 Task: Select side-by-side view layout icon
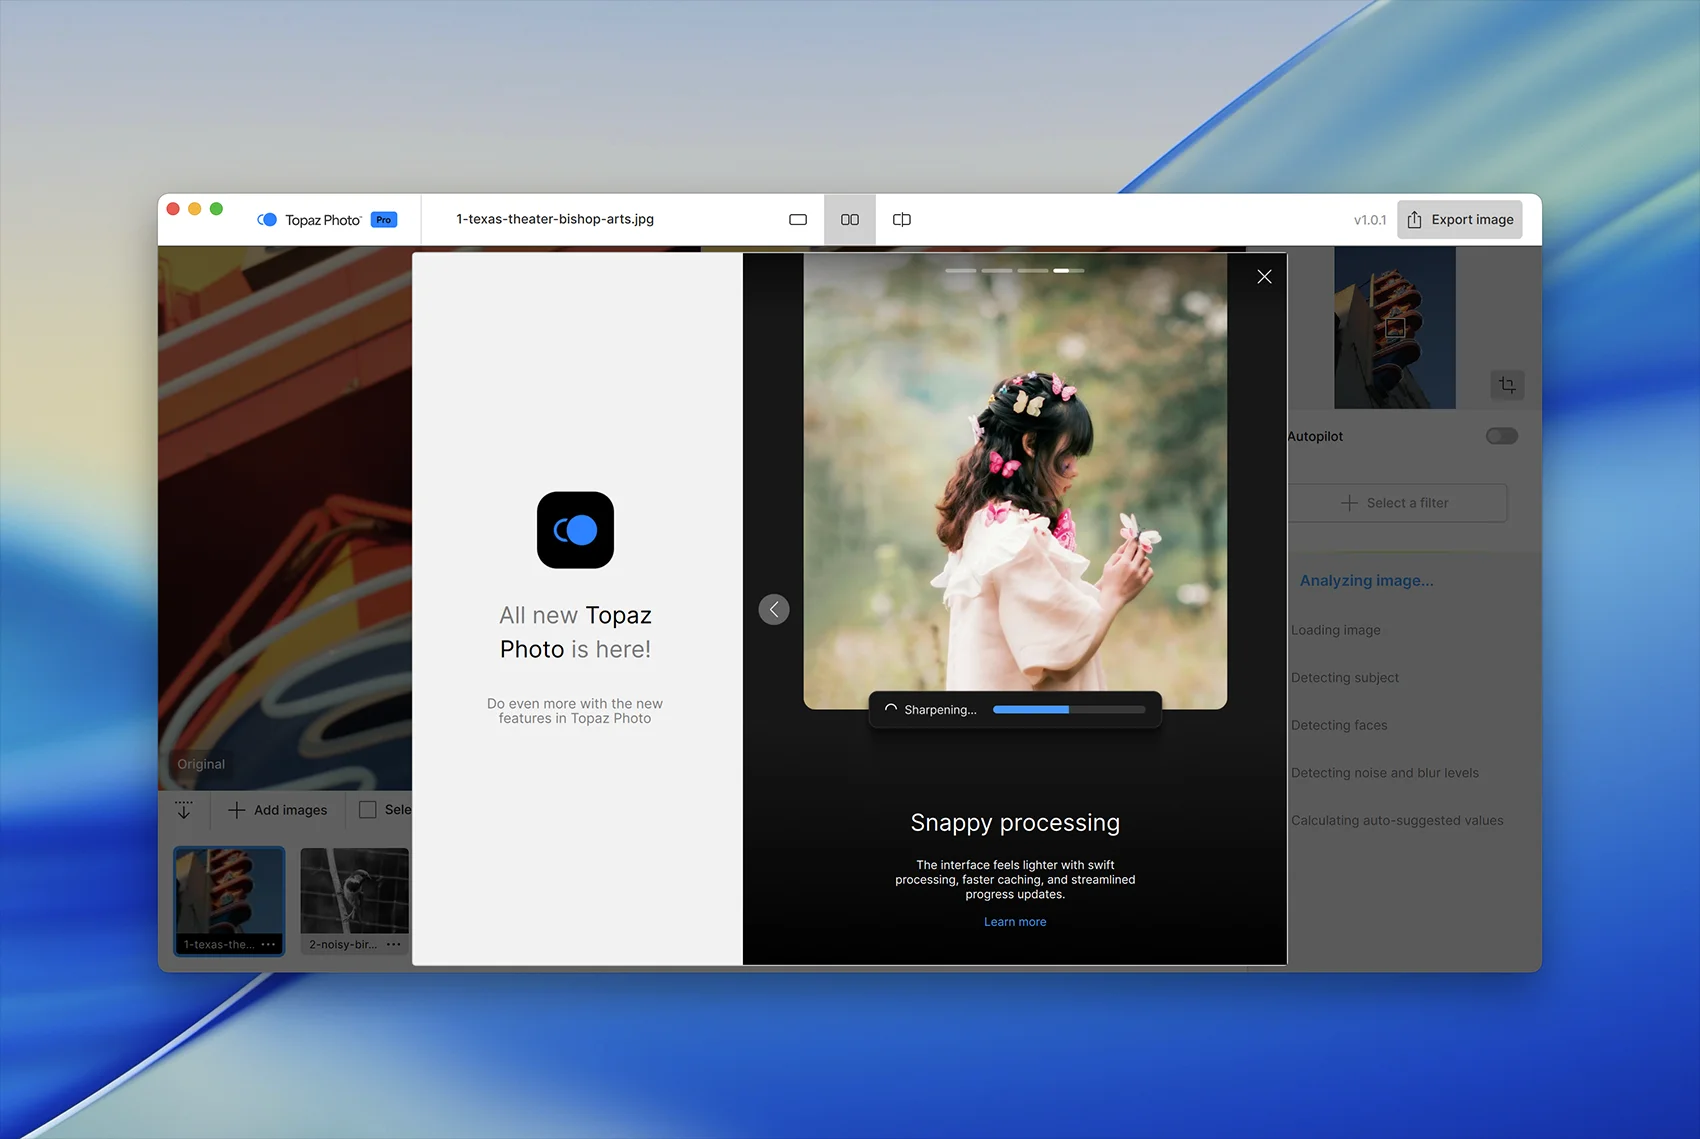point(850,220)
